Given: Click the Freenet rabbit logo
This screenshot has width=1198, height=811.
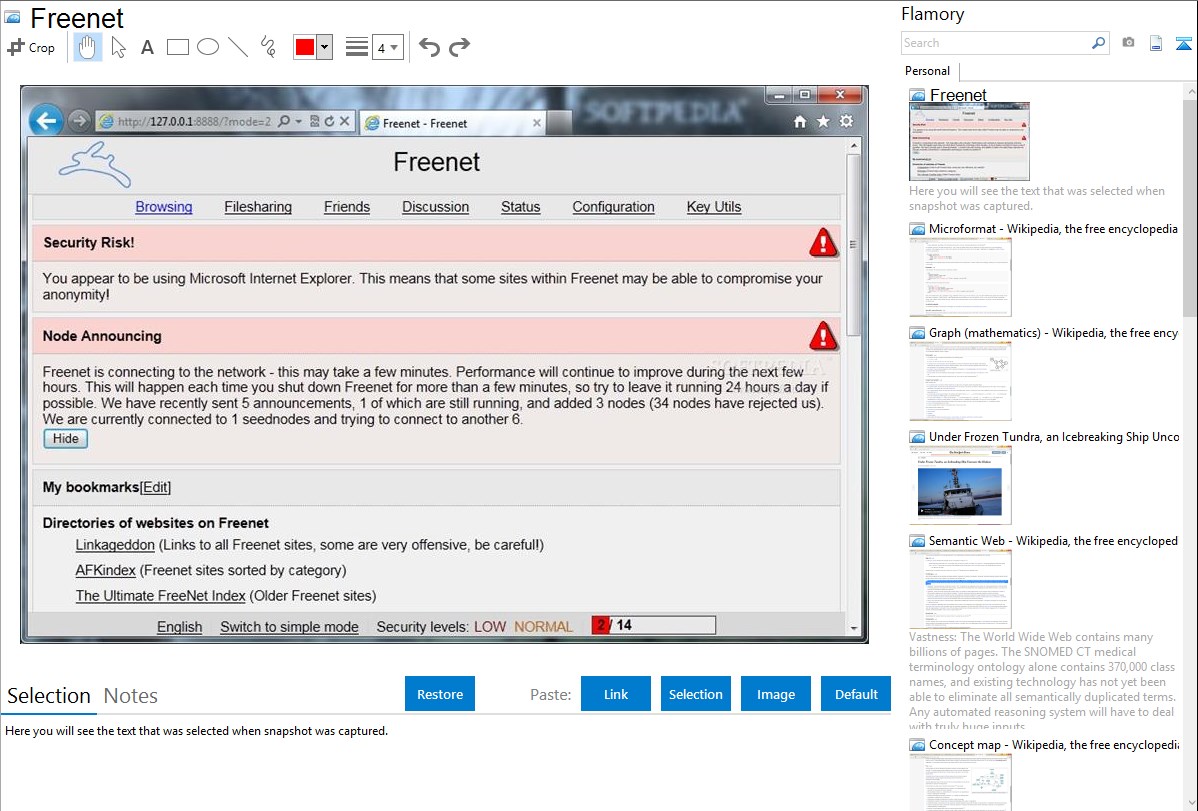Looking at the screenshot, I should [x=95, y=164].
